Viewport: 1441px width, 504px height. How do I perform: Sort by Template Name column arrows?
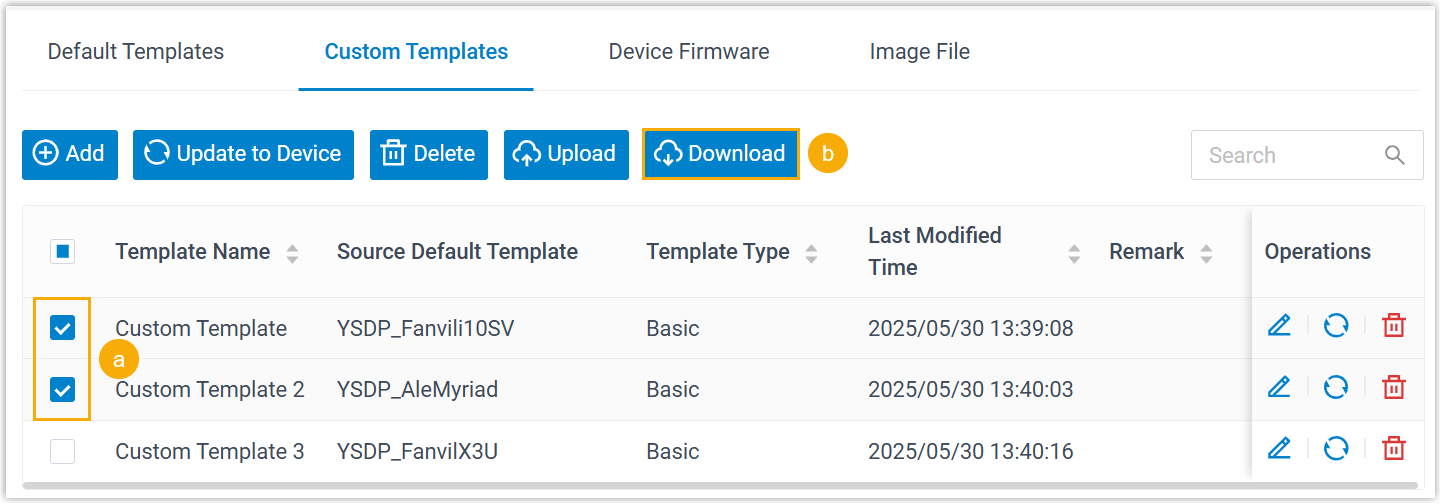[x=292, y=253]
